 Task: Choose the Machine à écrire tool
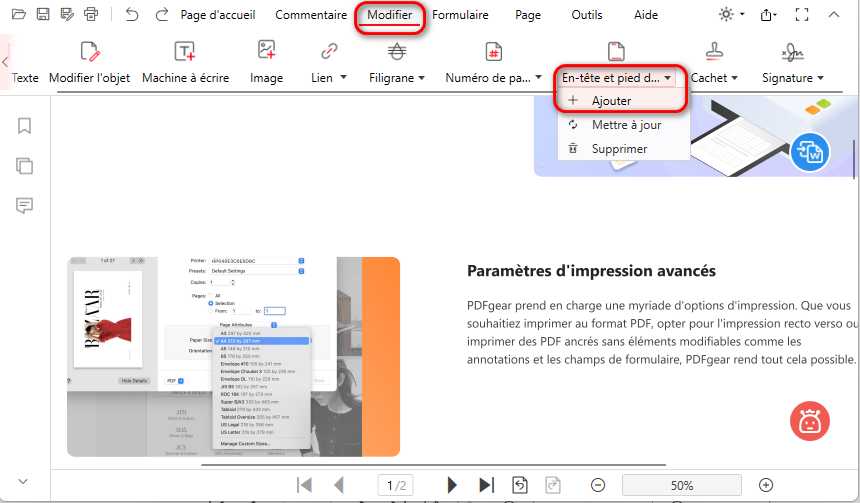(x=185, y=63)
